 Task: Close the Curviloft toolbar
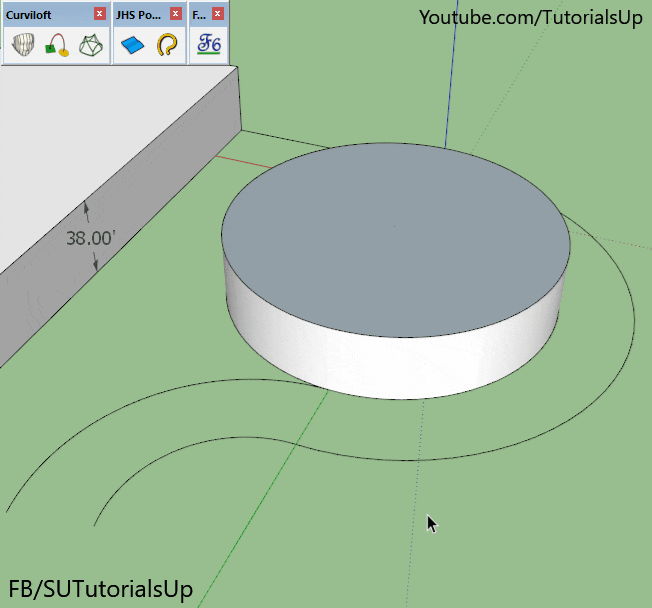[100, 14]
